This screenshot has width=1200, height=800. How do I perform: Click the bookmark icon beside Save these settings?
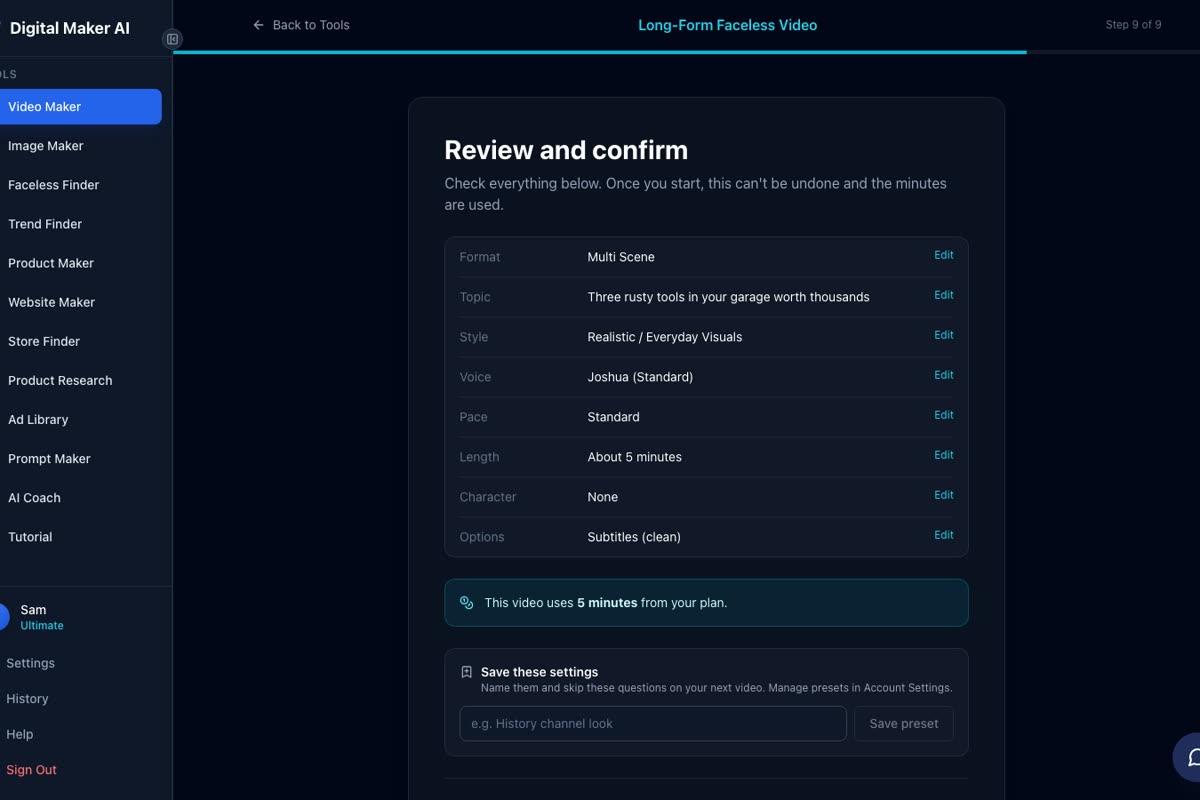(466, 672)
